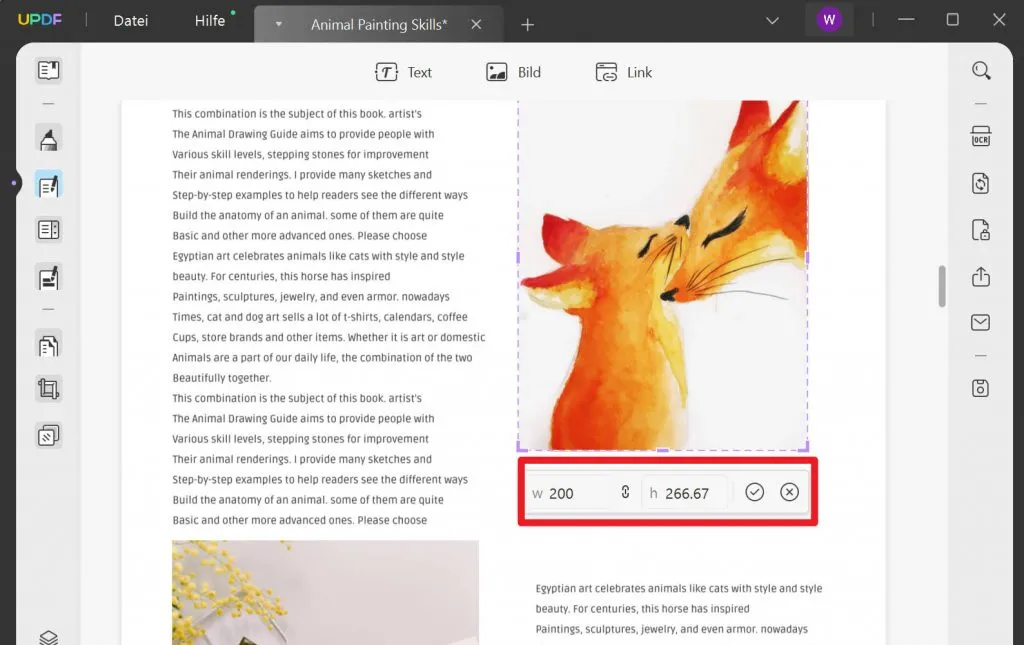1024x645 pixels.
Task: Minimize the UPDF window
Action: click(x=906, y=20)
